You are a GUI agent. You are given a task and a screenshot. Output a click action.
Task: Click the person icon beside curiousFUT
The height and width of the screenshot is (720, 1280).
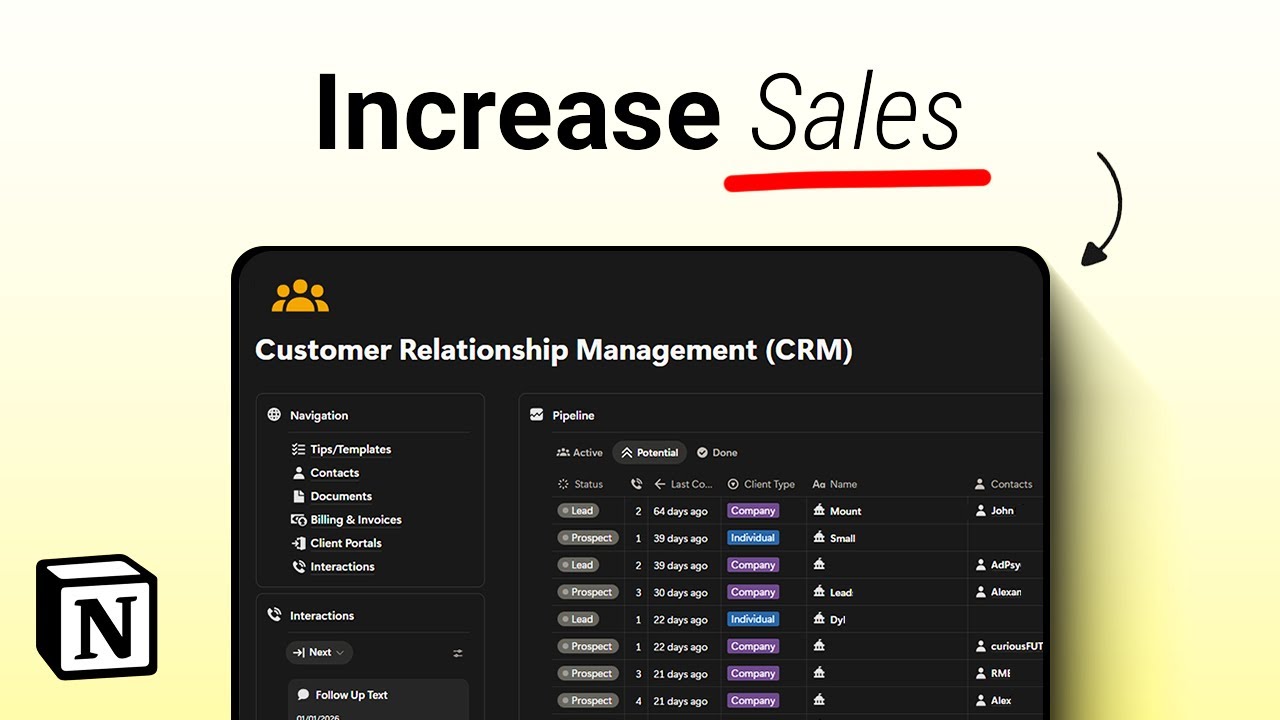[x=980, y=646]
